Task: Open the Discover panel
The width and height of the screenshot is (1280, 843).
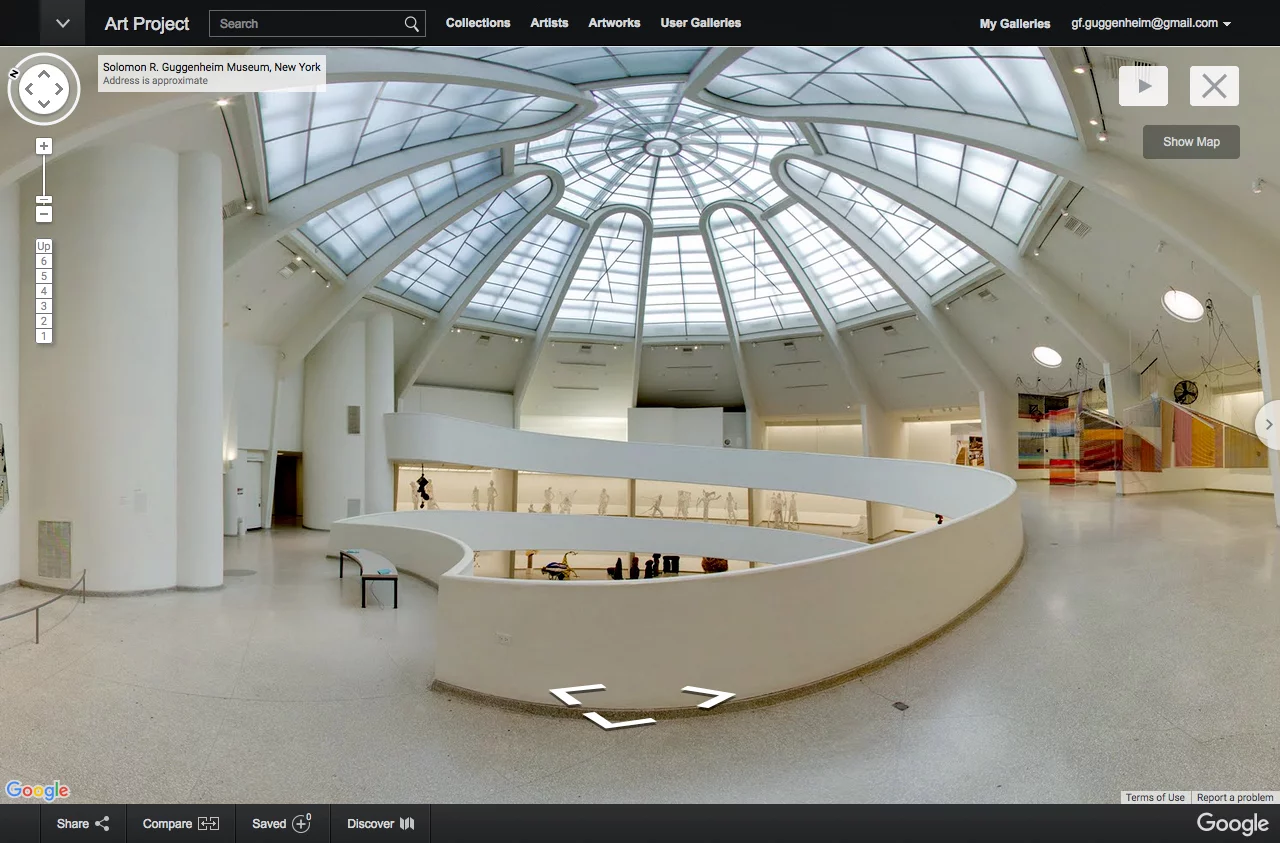Action: 380,823
